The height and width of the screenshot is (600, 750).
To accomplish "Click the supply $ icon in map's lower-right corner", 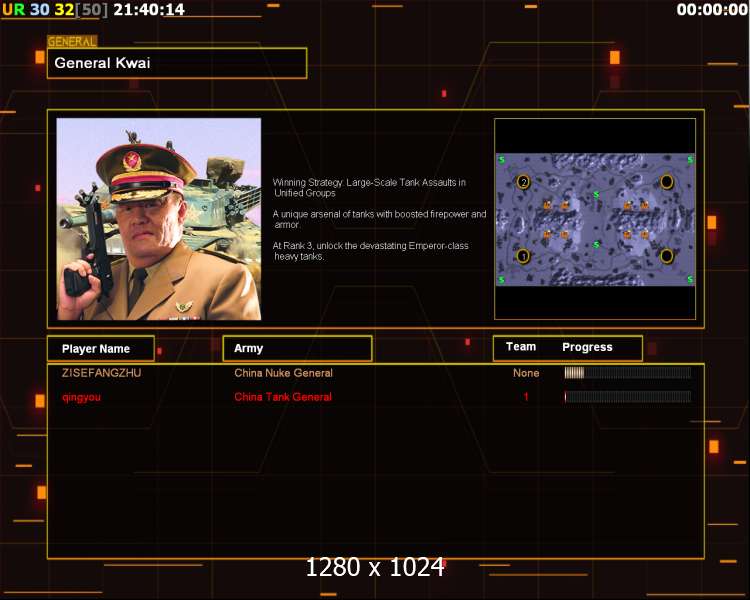I will [x=690, y=279].
